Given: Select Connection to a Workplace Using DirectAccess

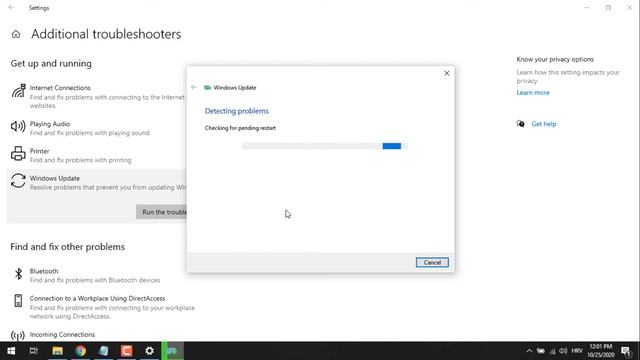Looking at the screenshot, I should [x=98, y=298].
